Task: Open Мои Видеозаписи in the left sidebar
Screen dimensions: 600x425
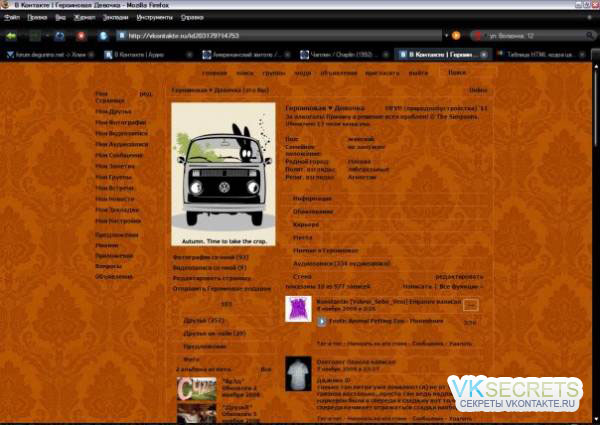Action: tap(122, 134)
